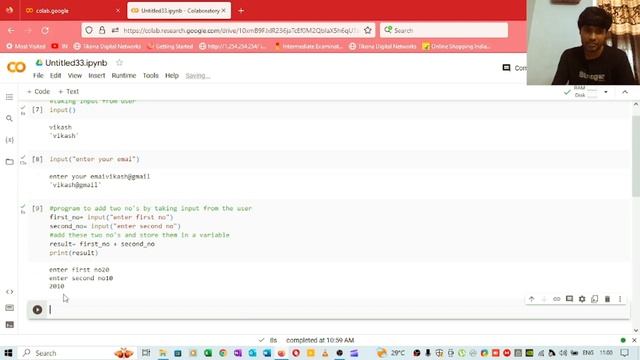Move cell down with the arrow icon
Viewport: 640px width, 360px height.
(x=544, y=299)
